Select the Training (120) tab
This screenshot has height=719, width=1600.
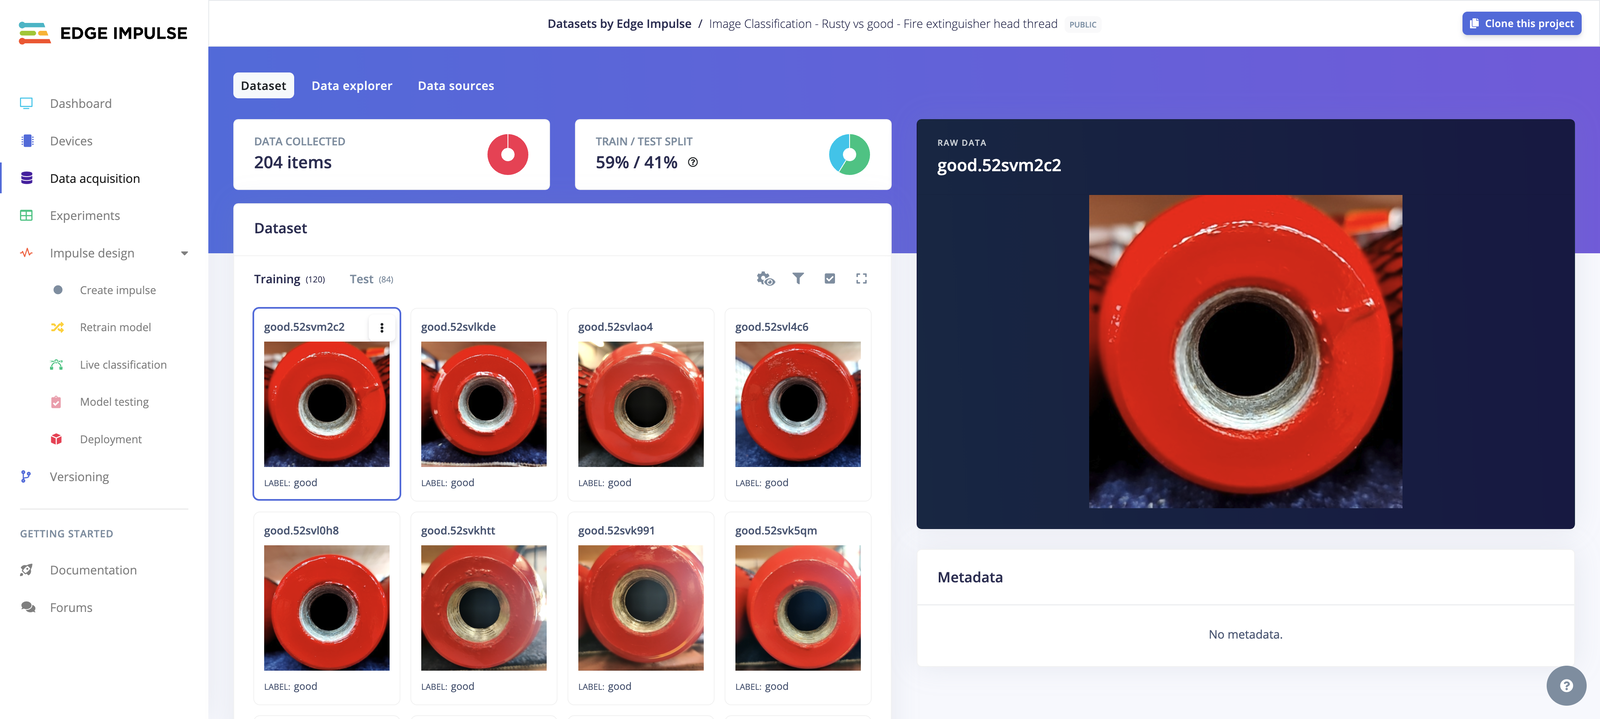point(289,279)
